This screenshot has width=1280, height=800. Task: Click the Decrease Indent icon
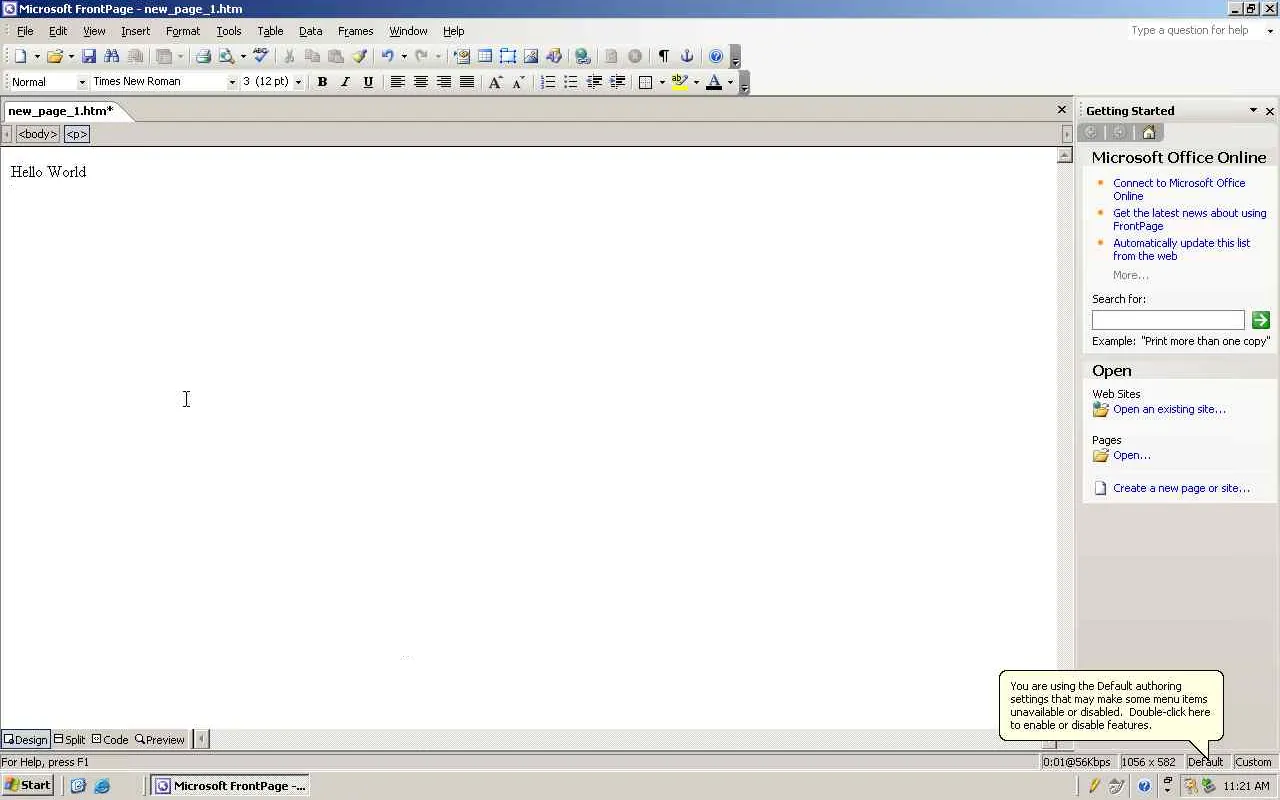pos(594,82)
